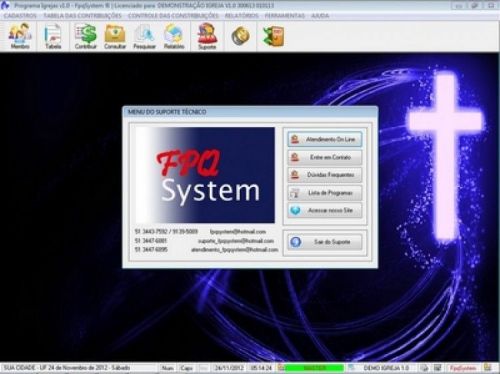The height and width of the screenshot is (374, 500).
Task: Click the 24/11/2012 date in status bar
Action: [229, 368]
